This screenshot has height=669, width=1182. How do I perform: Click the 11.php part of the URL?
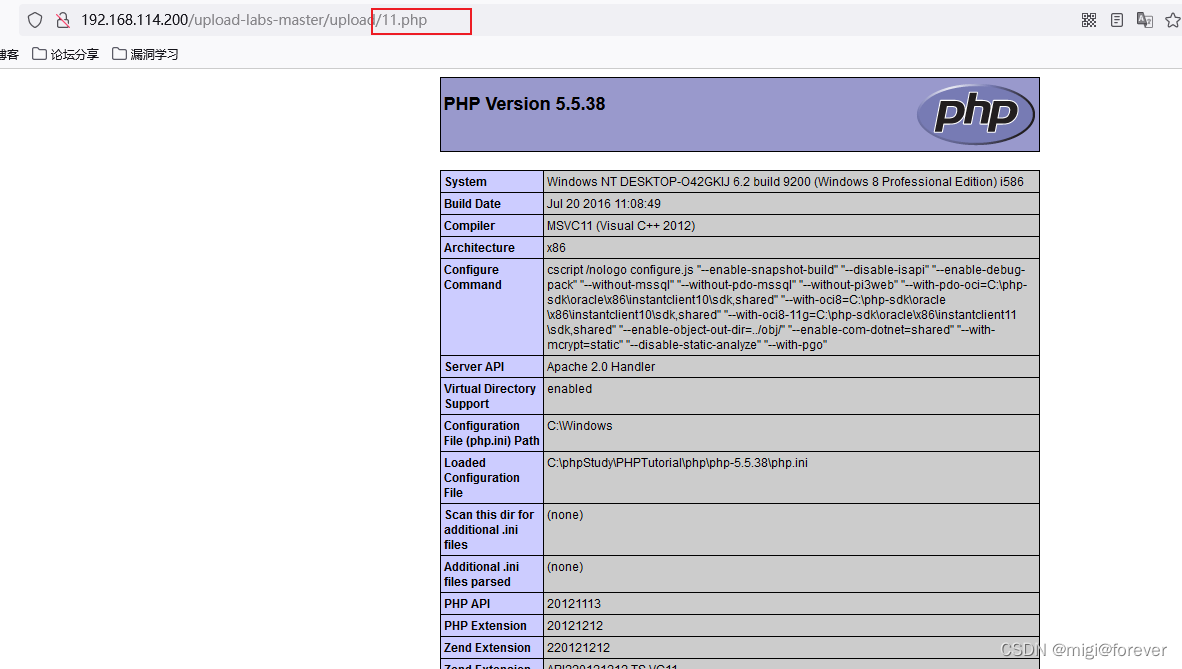click(x=403, y=20)
